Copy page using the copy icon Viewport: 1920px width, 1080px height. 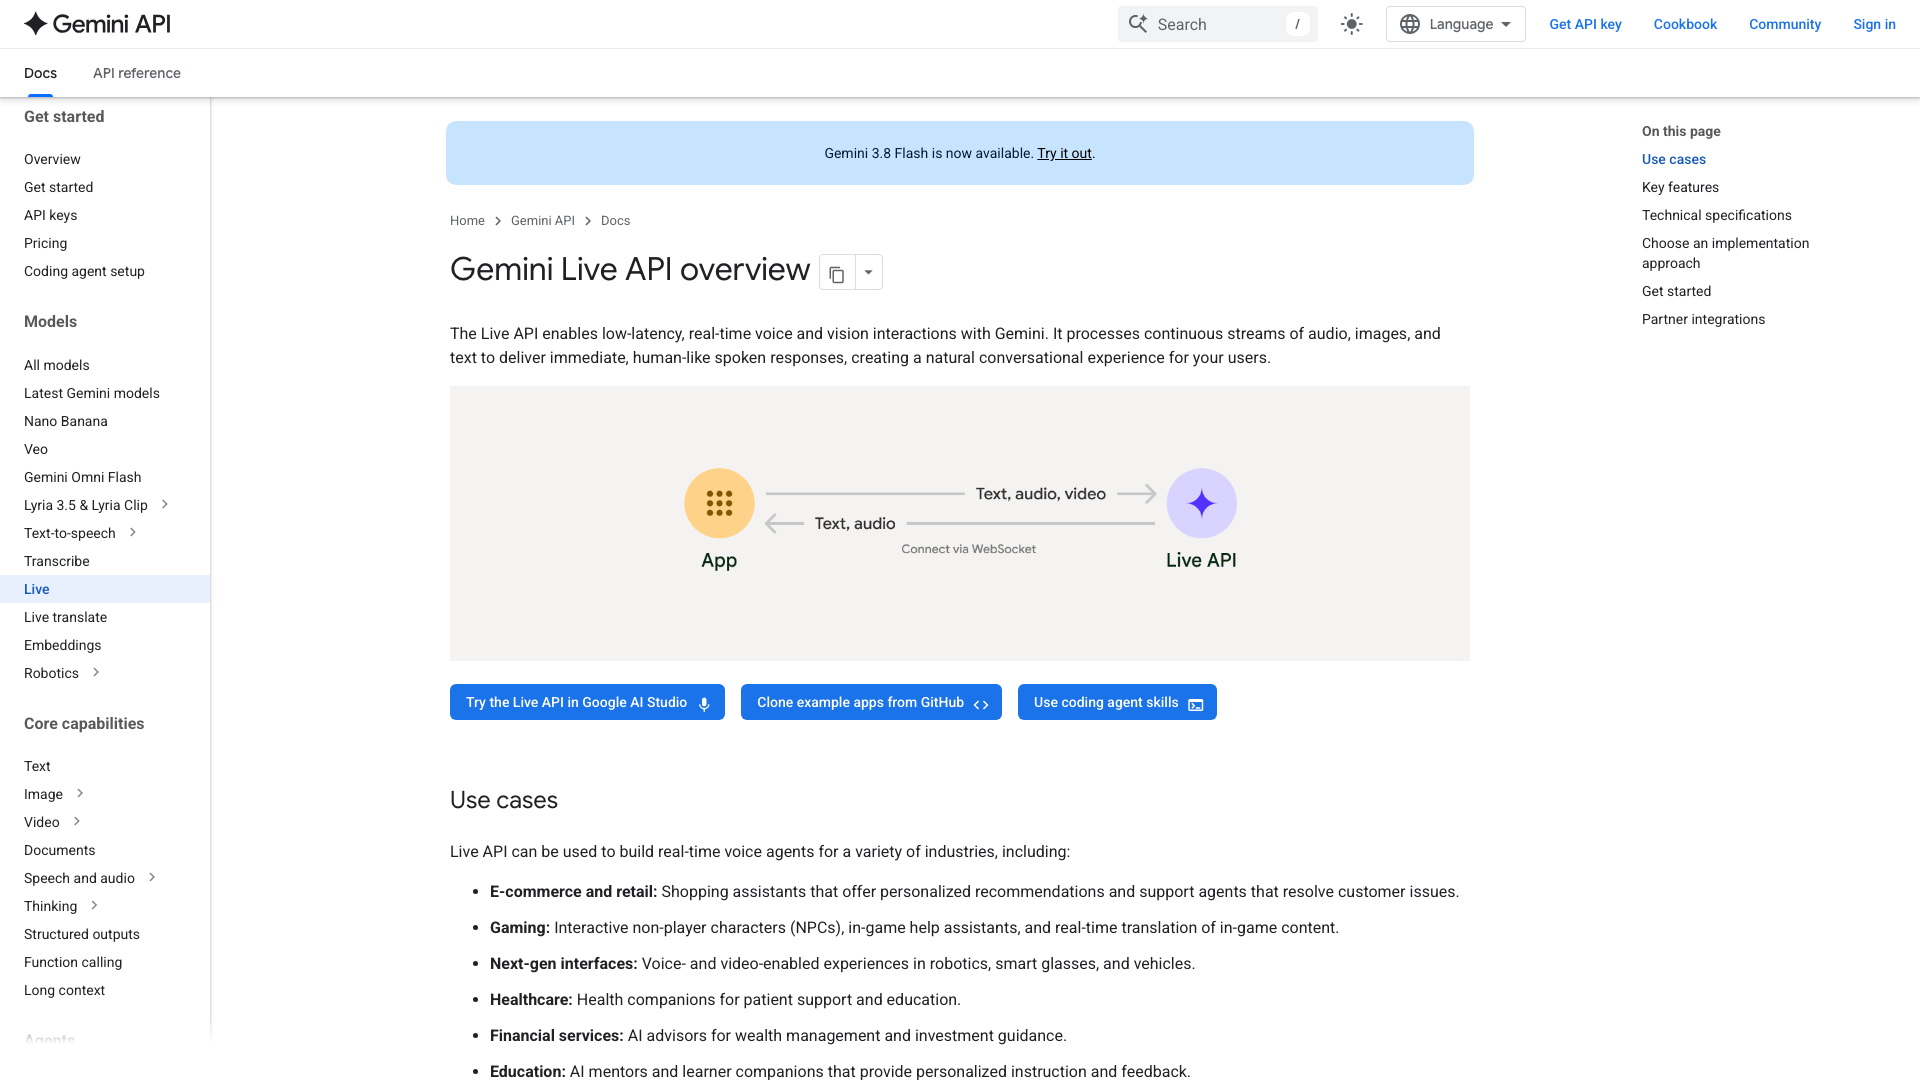point(837,273)
